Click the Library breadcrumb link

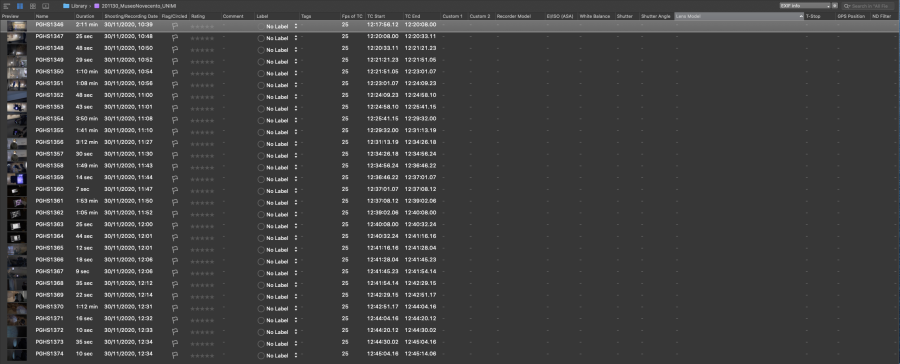79,6
